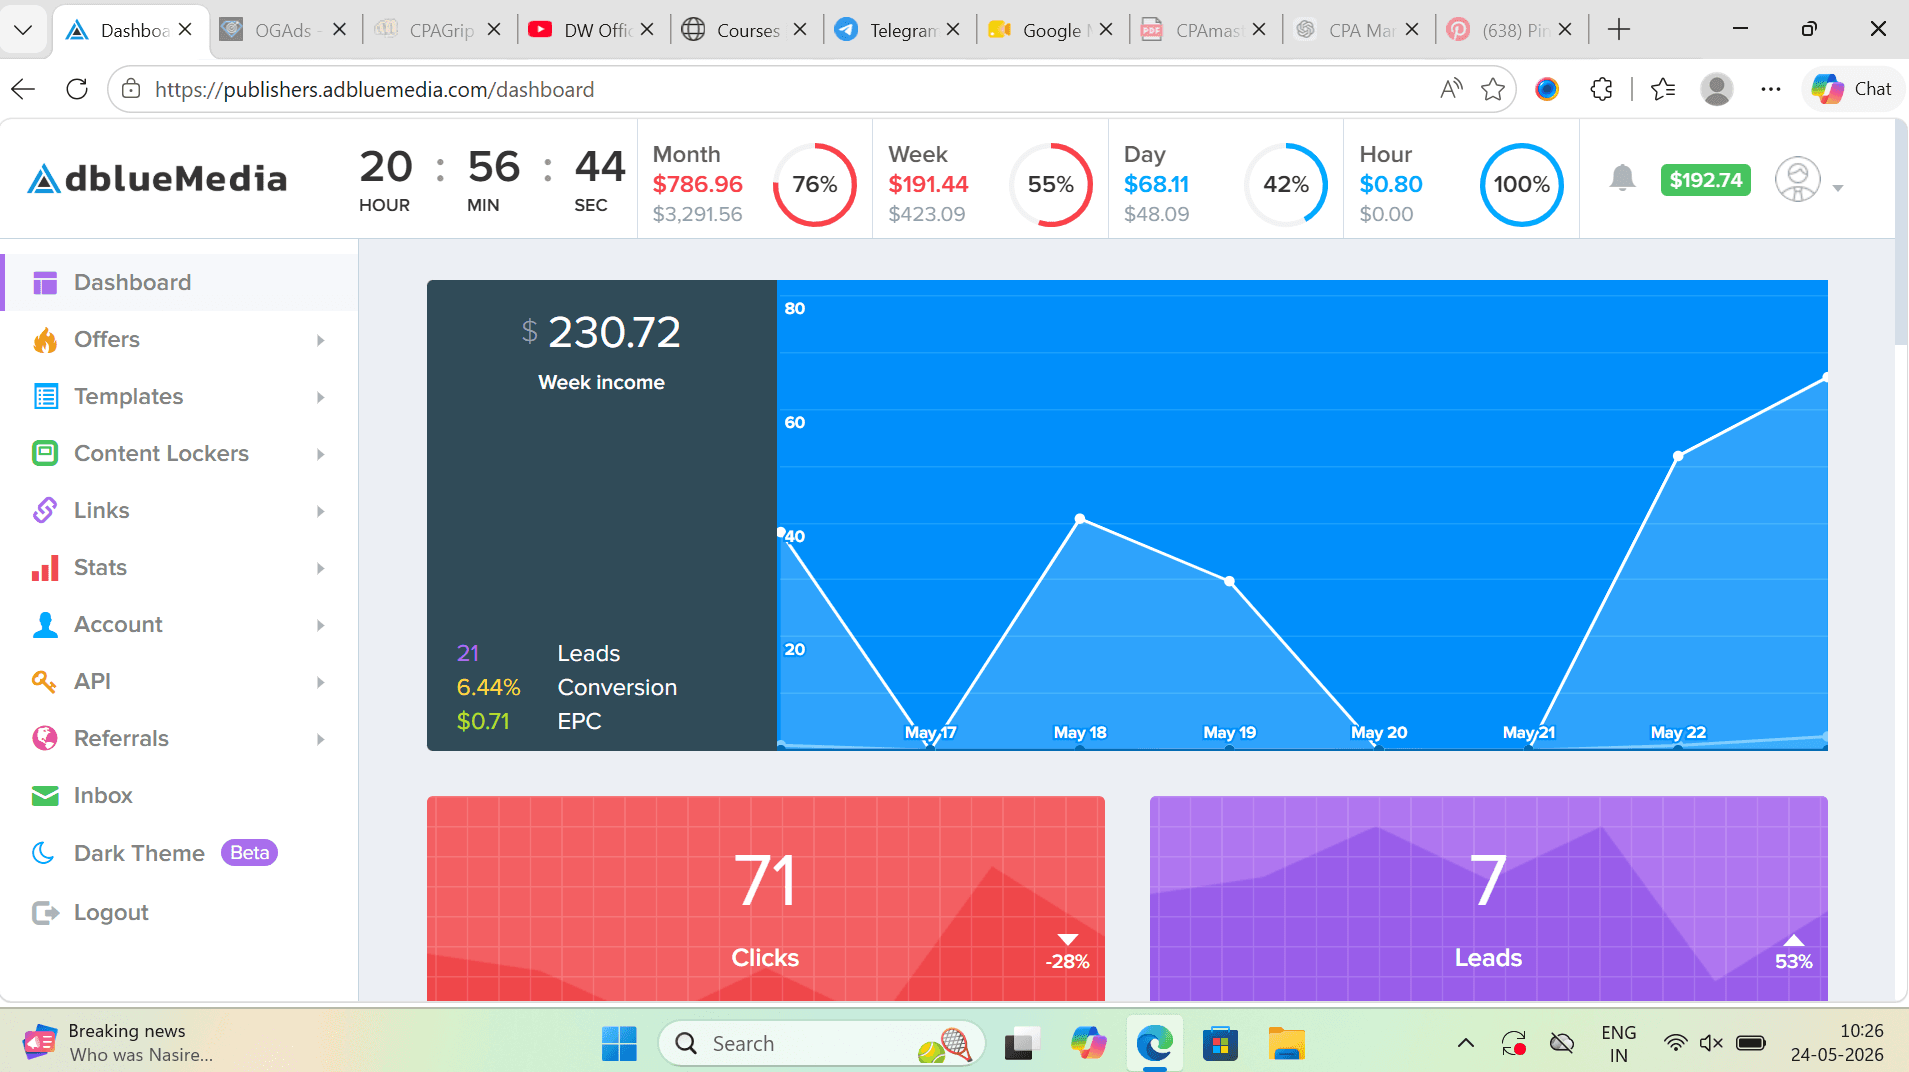Click the Logout link
The width and height of the screenshot is (1909, 1072).
pyautogui.click(x=111, y=912)
